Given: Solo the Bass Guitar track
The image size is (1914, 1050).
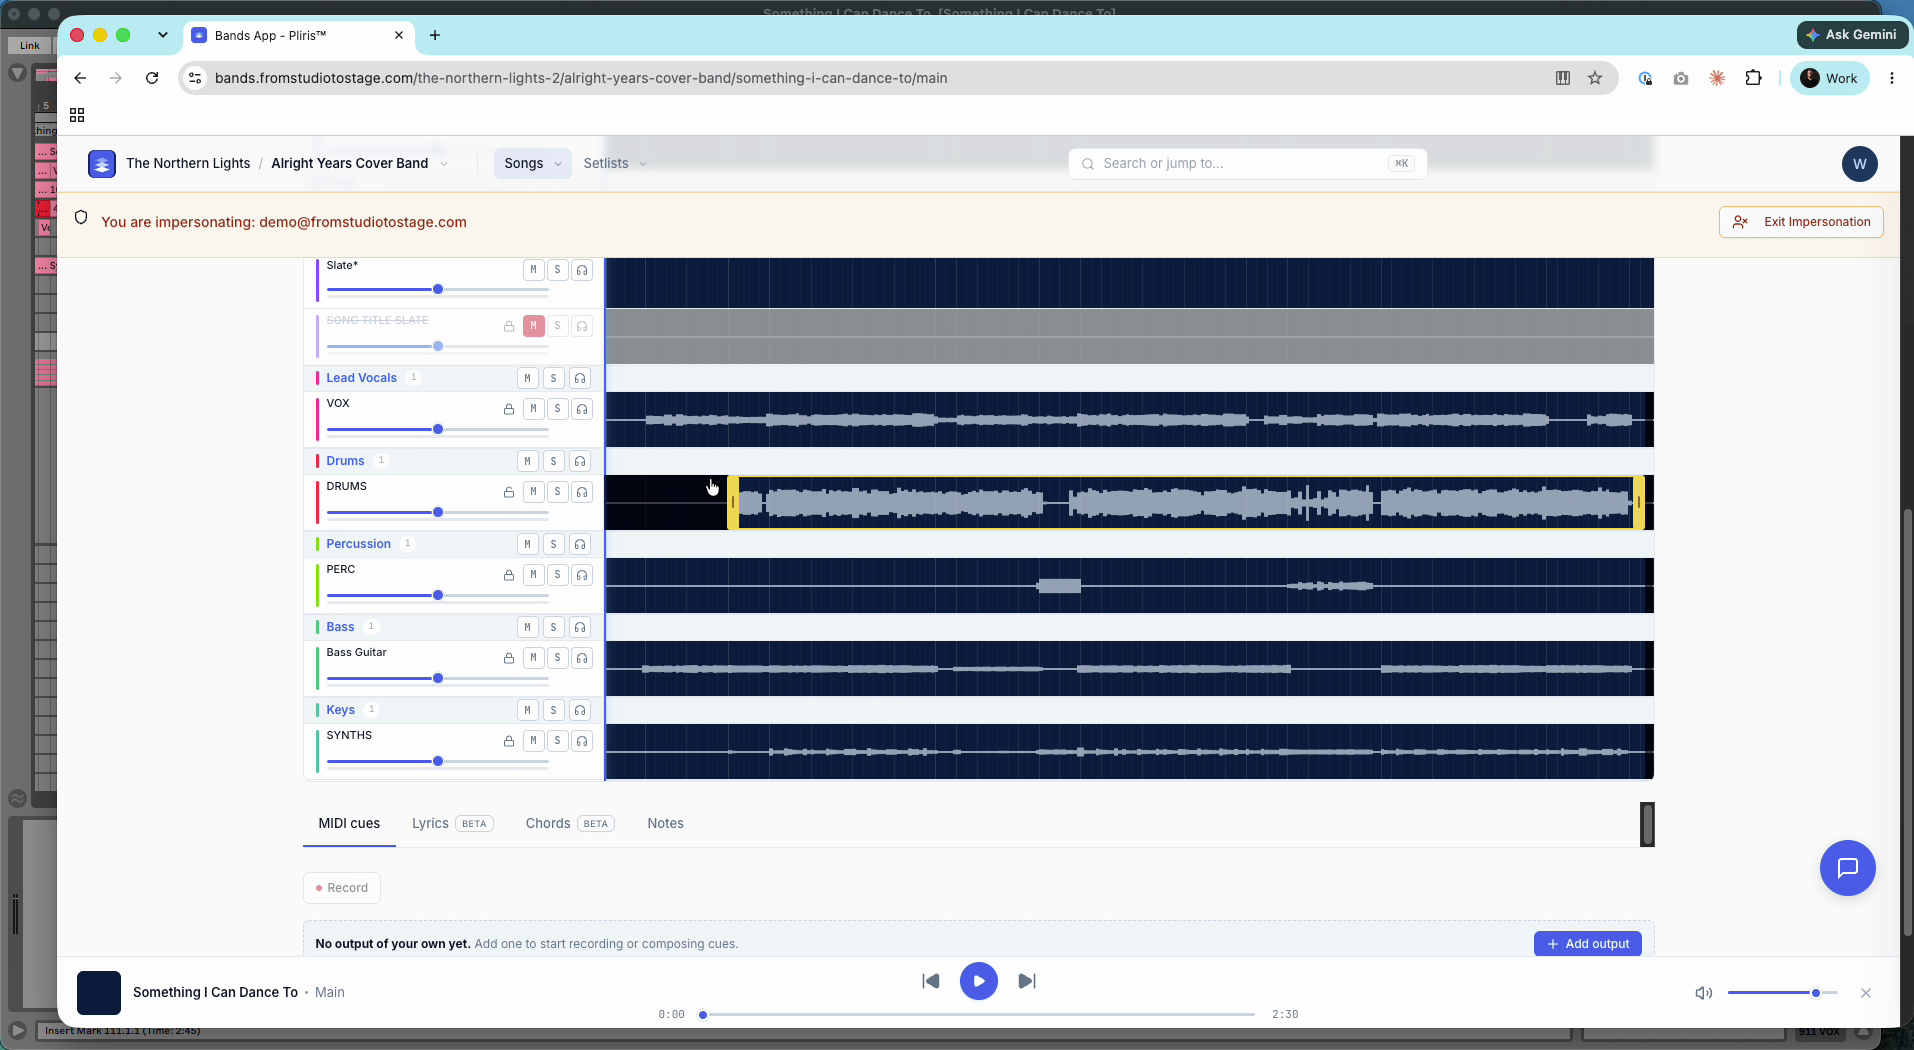Looking at the screenshot, I should [558, 658].
